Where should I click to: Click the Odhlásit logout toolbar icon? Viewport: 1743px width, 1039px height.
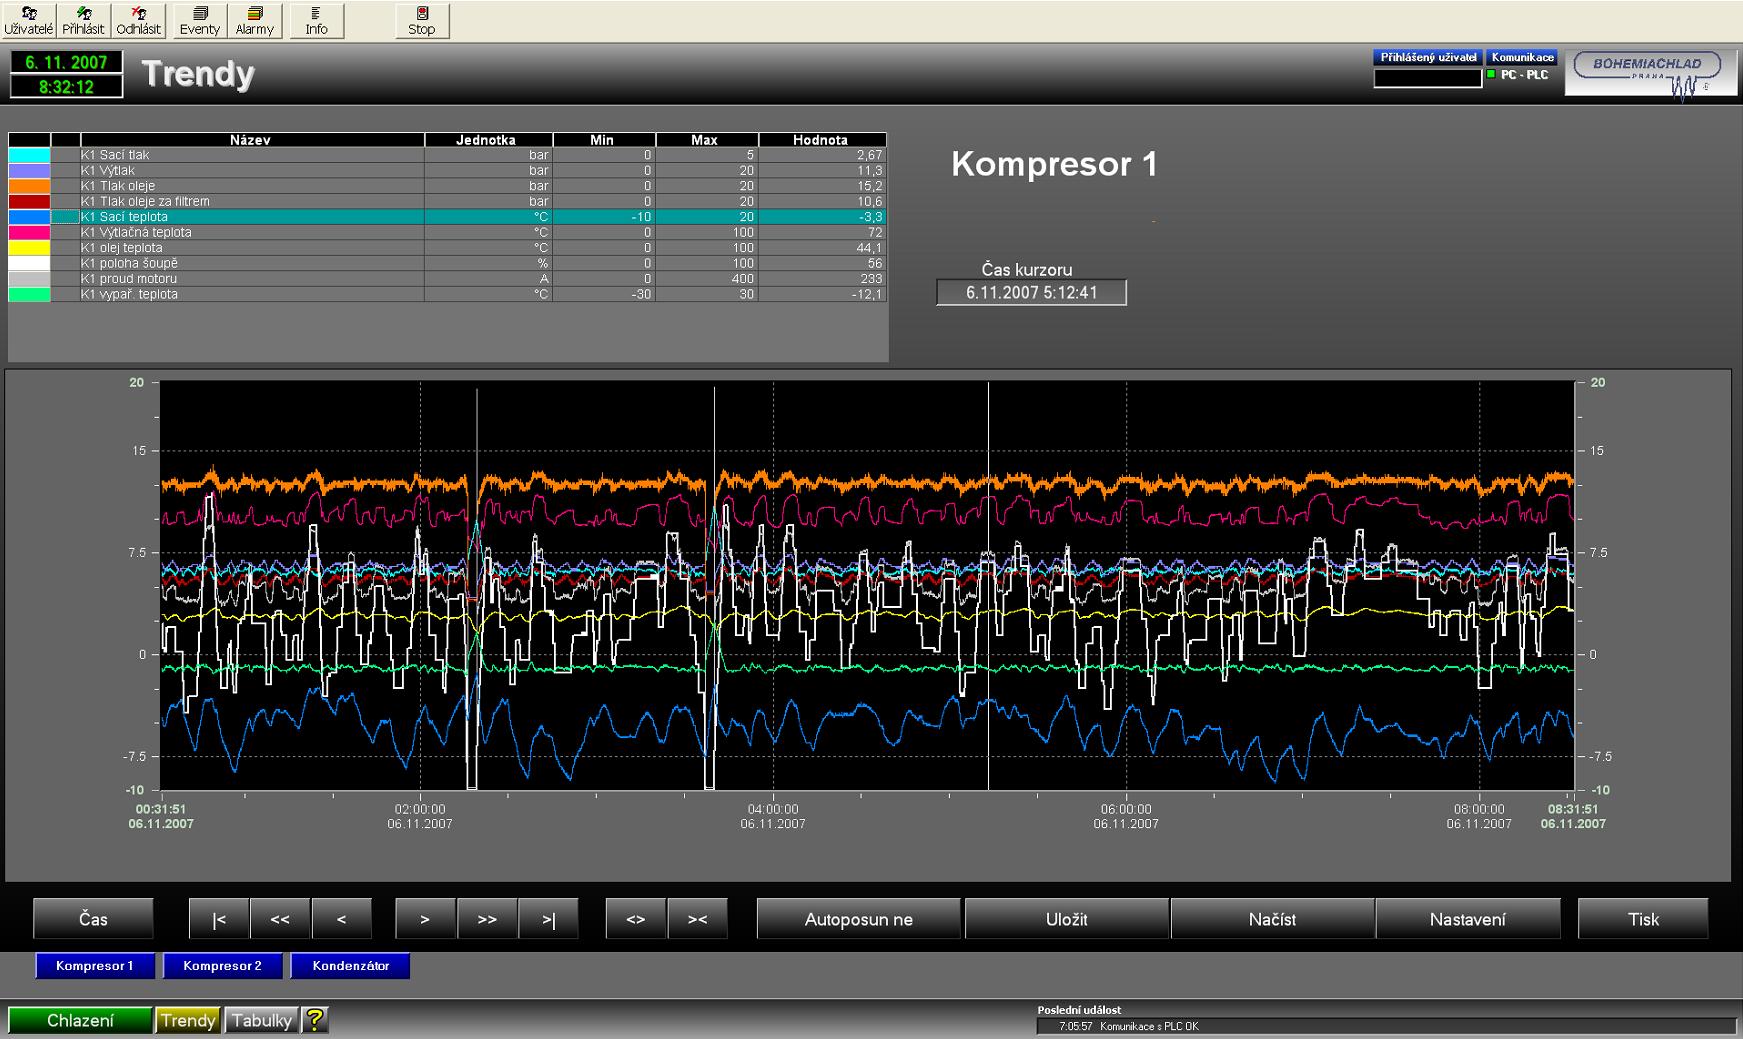click(x=138, y=20)
